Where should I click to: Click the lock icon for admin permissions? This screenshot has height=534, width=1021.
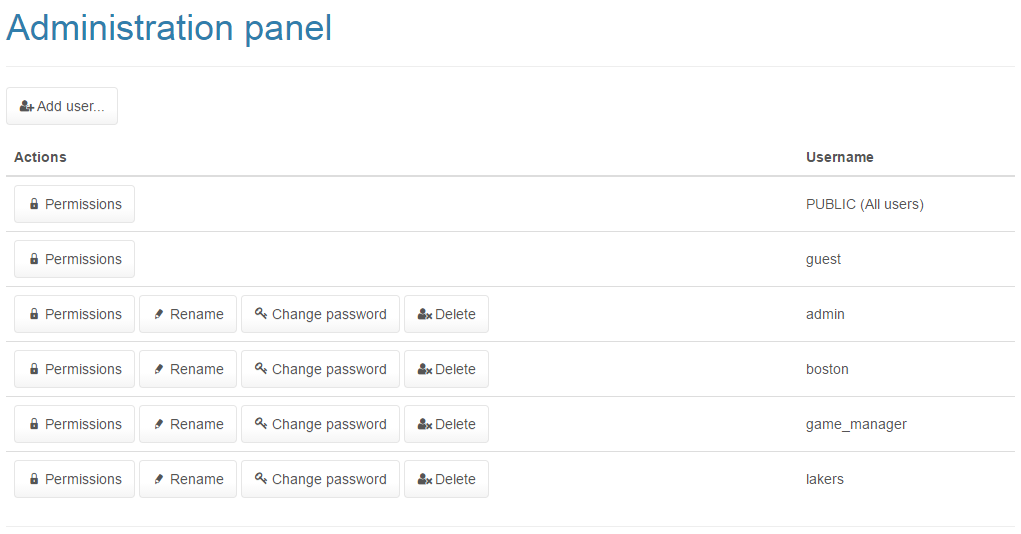34,314
